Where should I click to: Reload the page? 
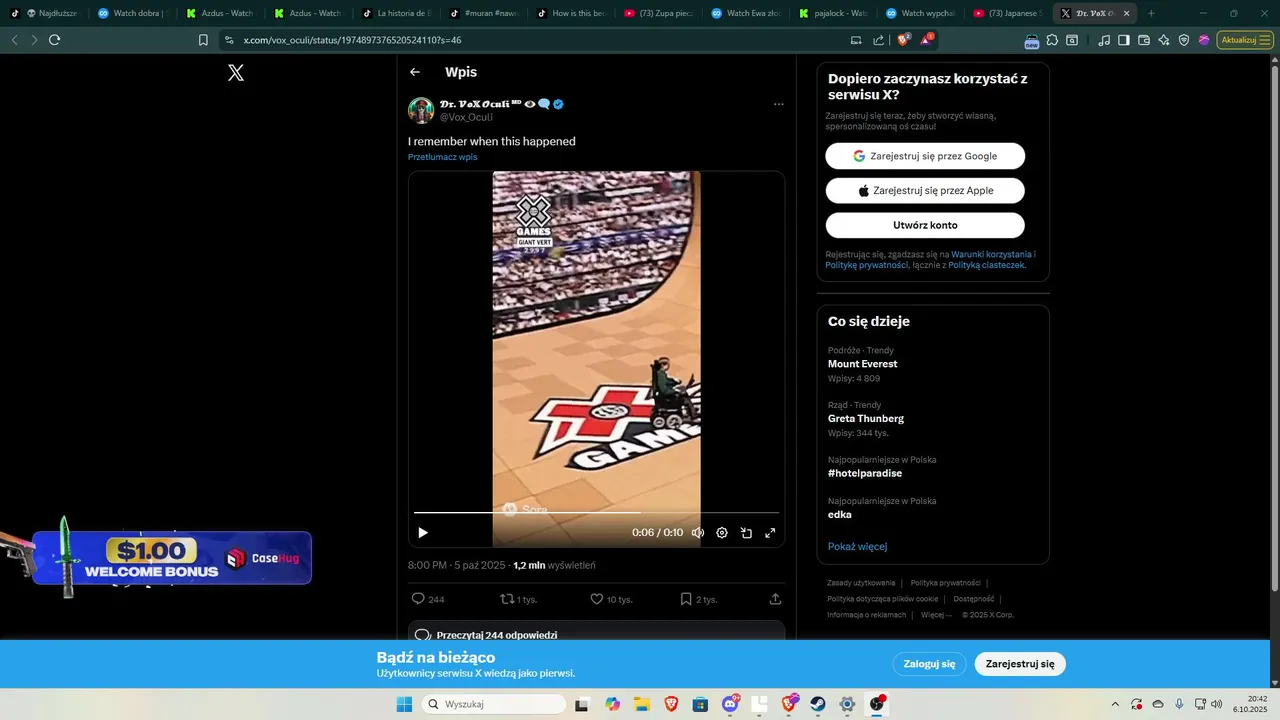click(54, 40)
